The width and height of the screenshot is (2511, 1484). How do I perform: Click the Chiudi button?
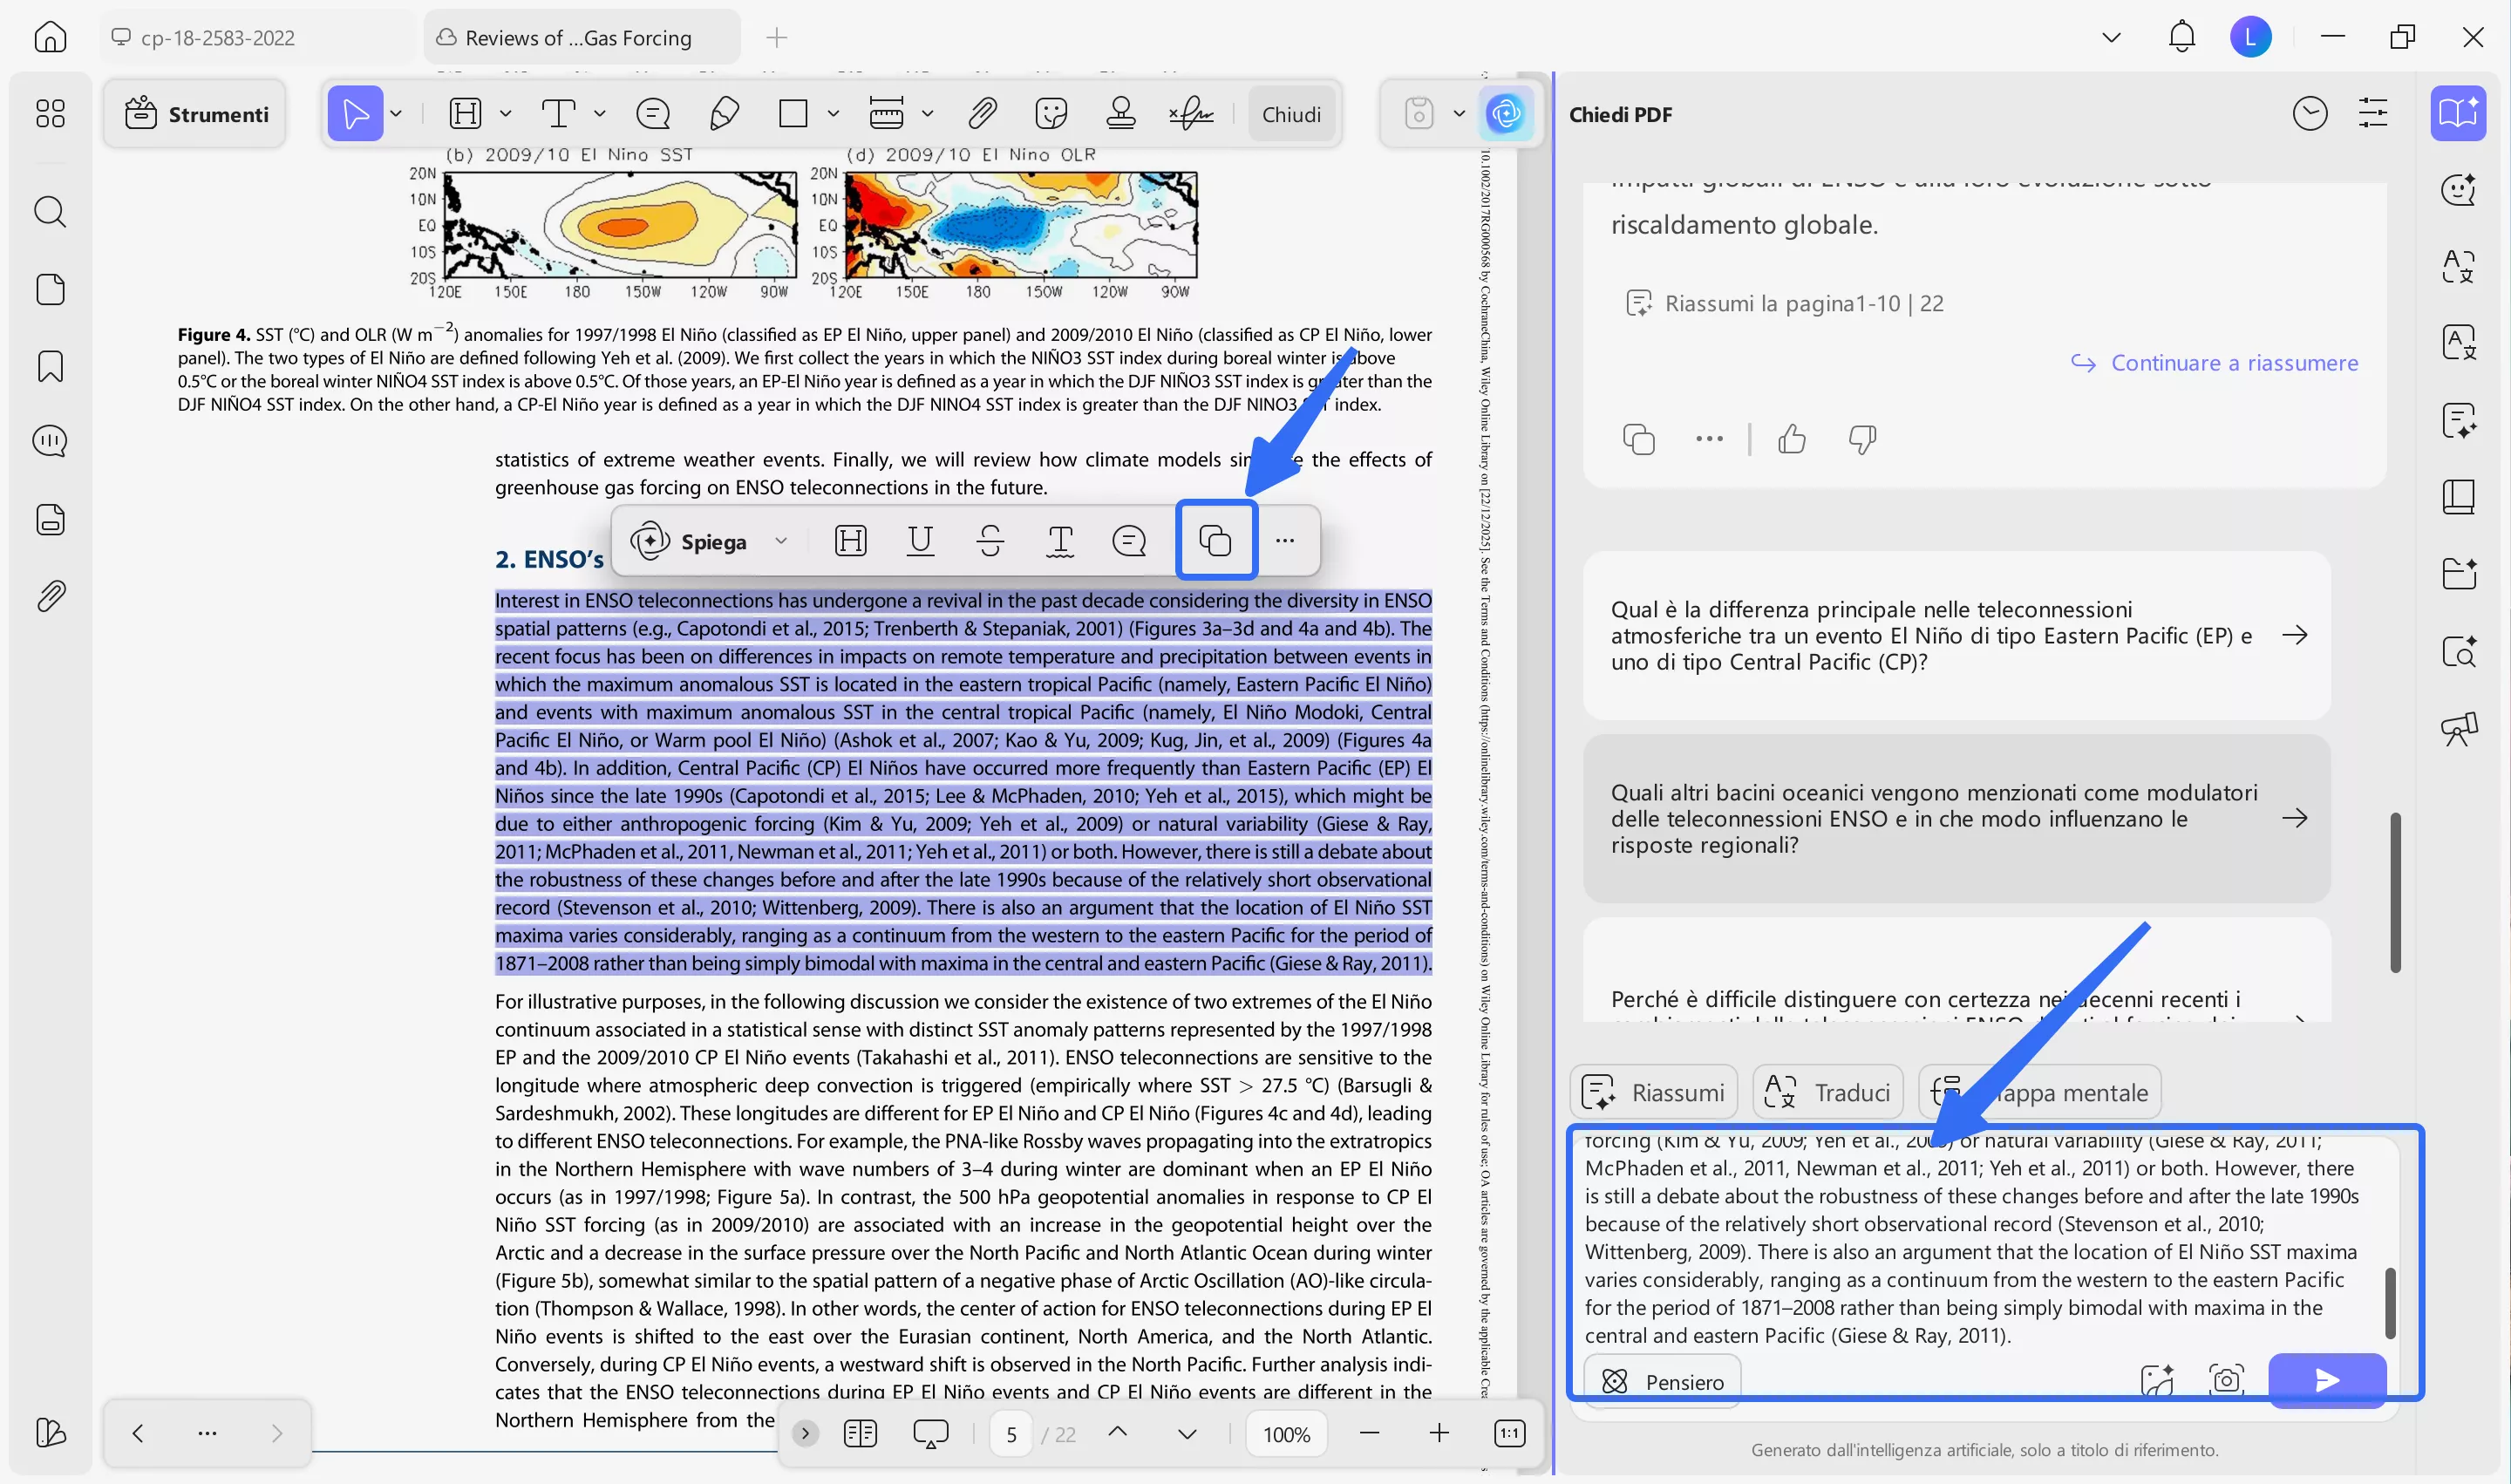[x=1291, y=113]
